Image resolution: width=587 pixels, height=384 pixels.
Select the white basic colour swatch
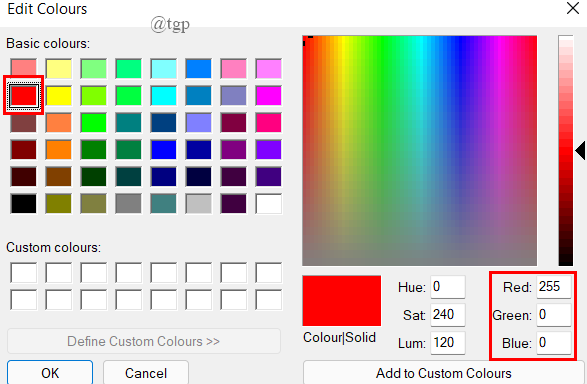(269, 204)
